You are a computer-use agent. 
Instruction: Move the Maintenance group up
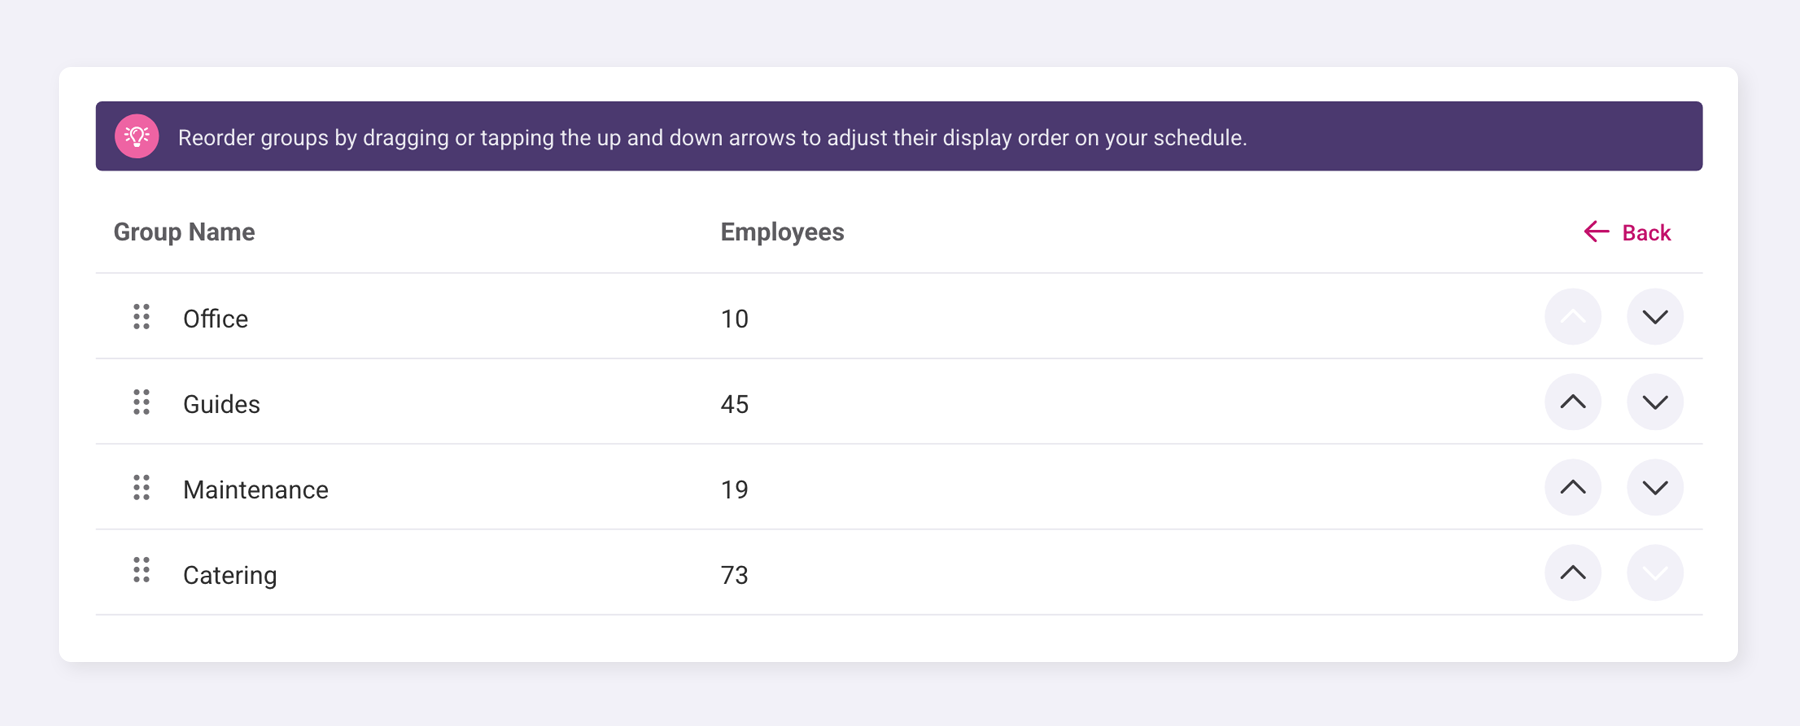point(1573,488)
